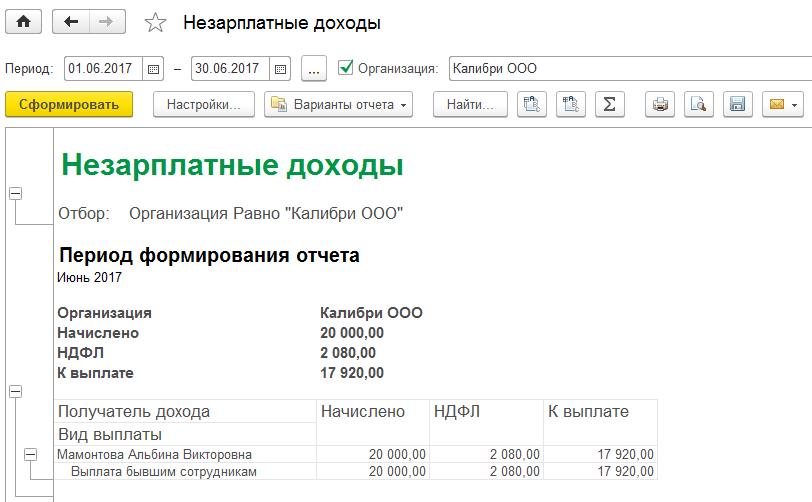Open calendar for period end date
This screenshot has height=502, width=812.
click(280, 69)
